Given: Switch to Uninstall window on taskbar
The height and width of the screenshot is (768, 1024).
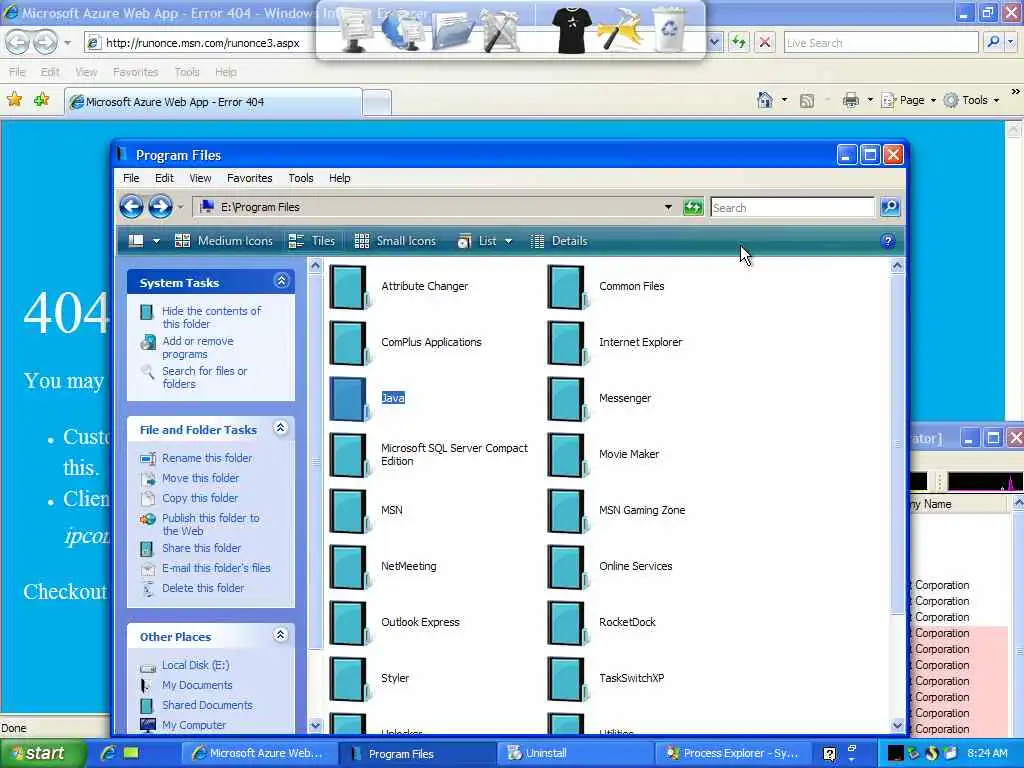Looking at the screenshot, I should click(x=575, y=754).
